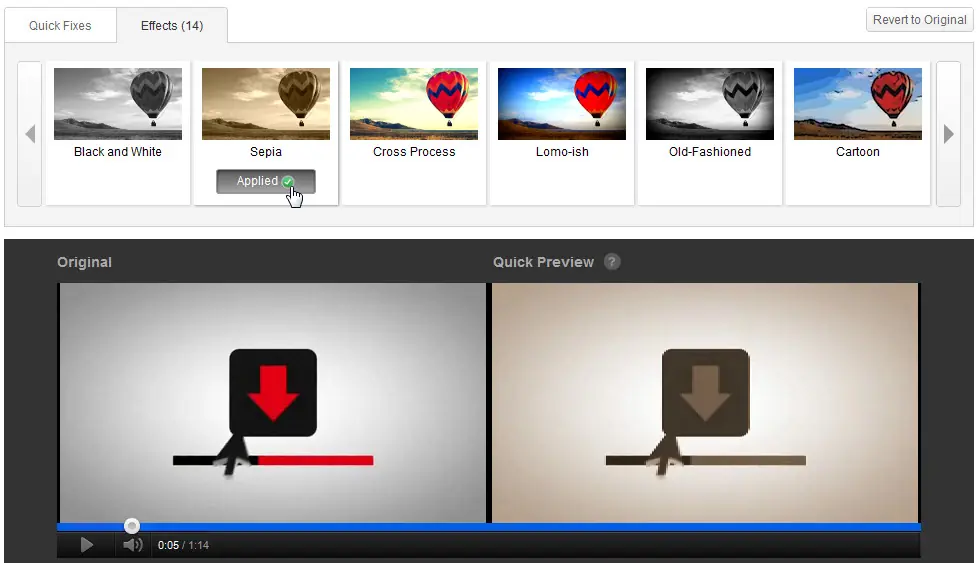Image resolution: width=978 pixels, height=563 pixels.
Task: Click the Cross Process label
Action: point(414,152)
